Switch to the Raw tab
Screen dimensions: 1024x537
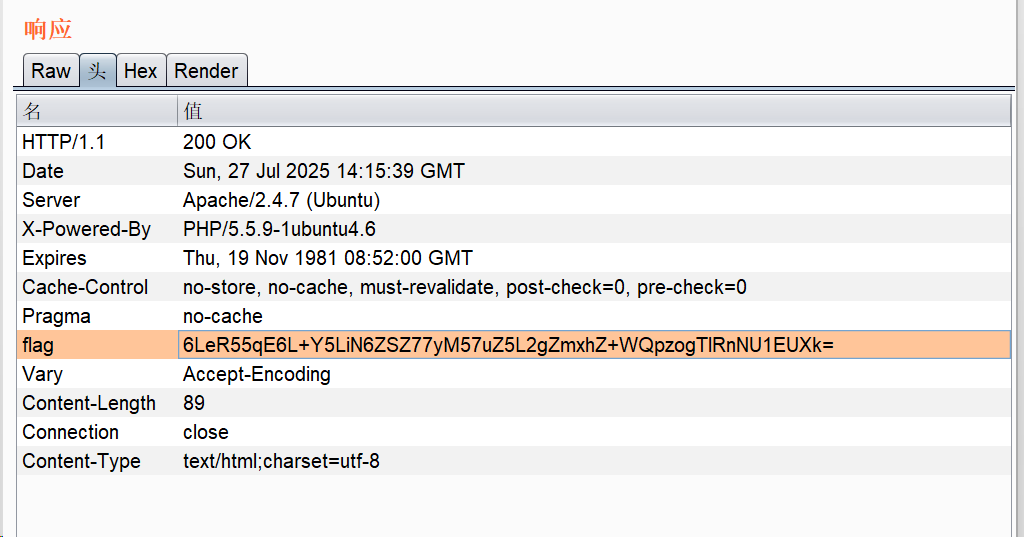(x=51, y=71)
